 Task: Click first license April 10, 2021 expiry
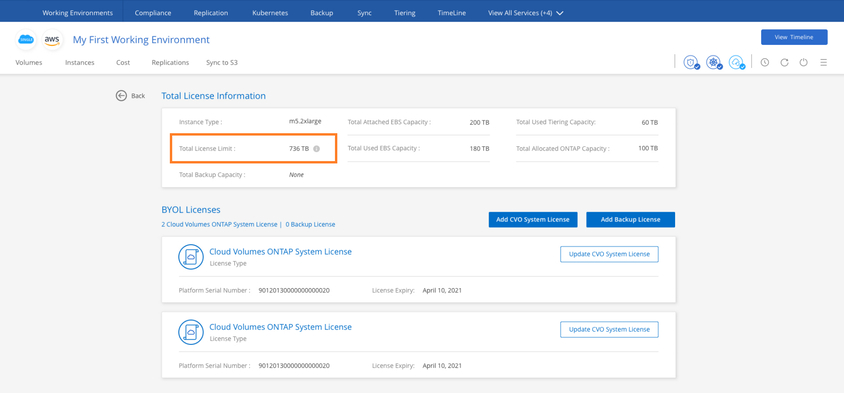pos(442,290)
